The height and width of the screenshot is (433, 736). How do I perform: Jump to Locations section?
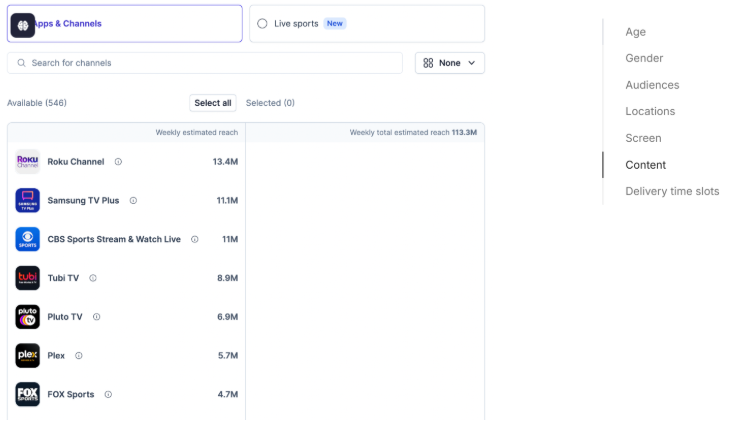(650, 111)
